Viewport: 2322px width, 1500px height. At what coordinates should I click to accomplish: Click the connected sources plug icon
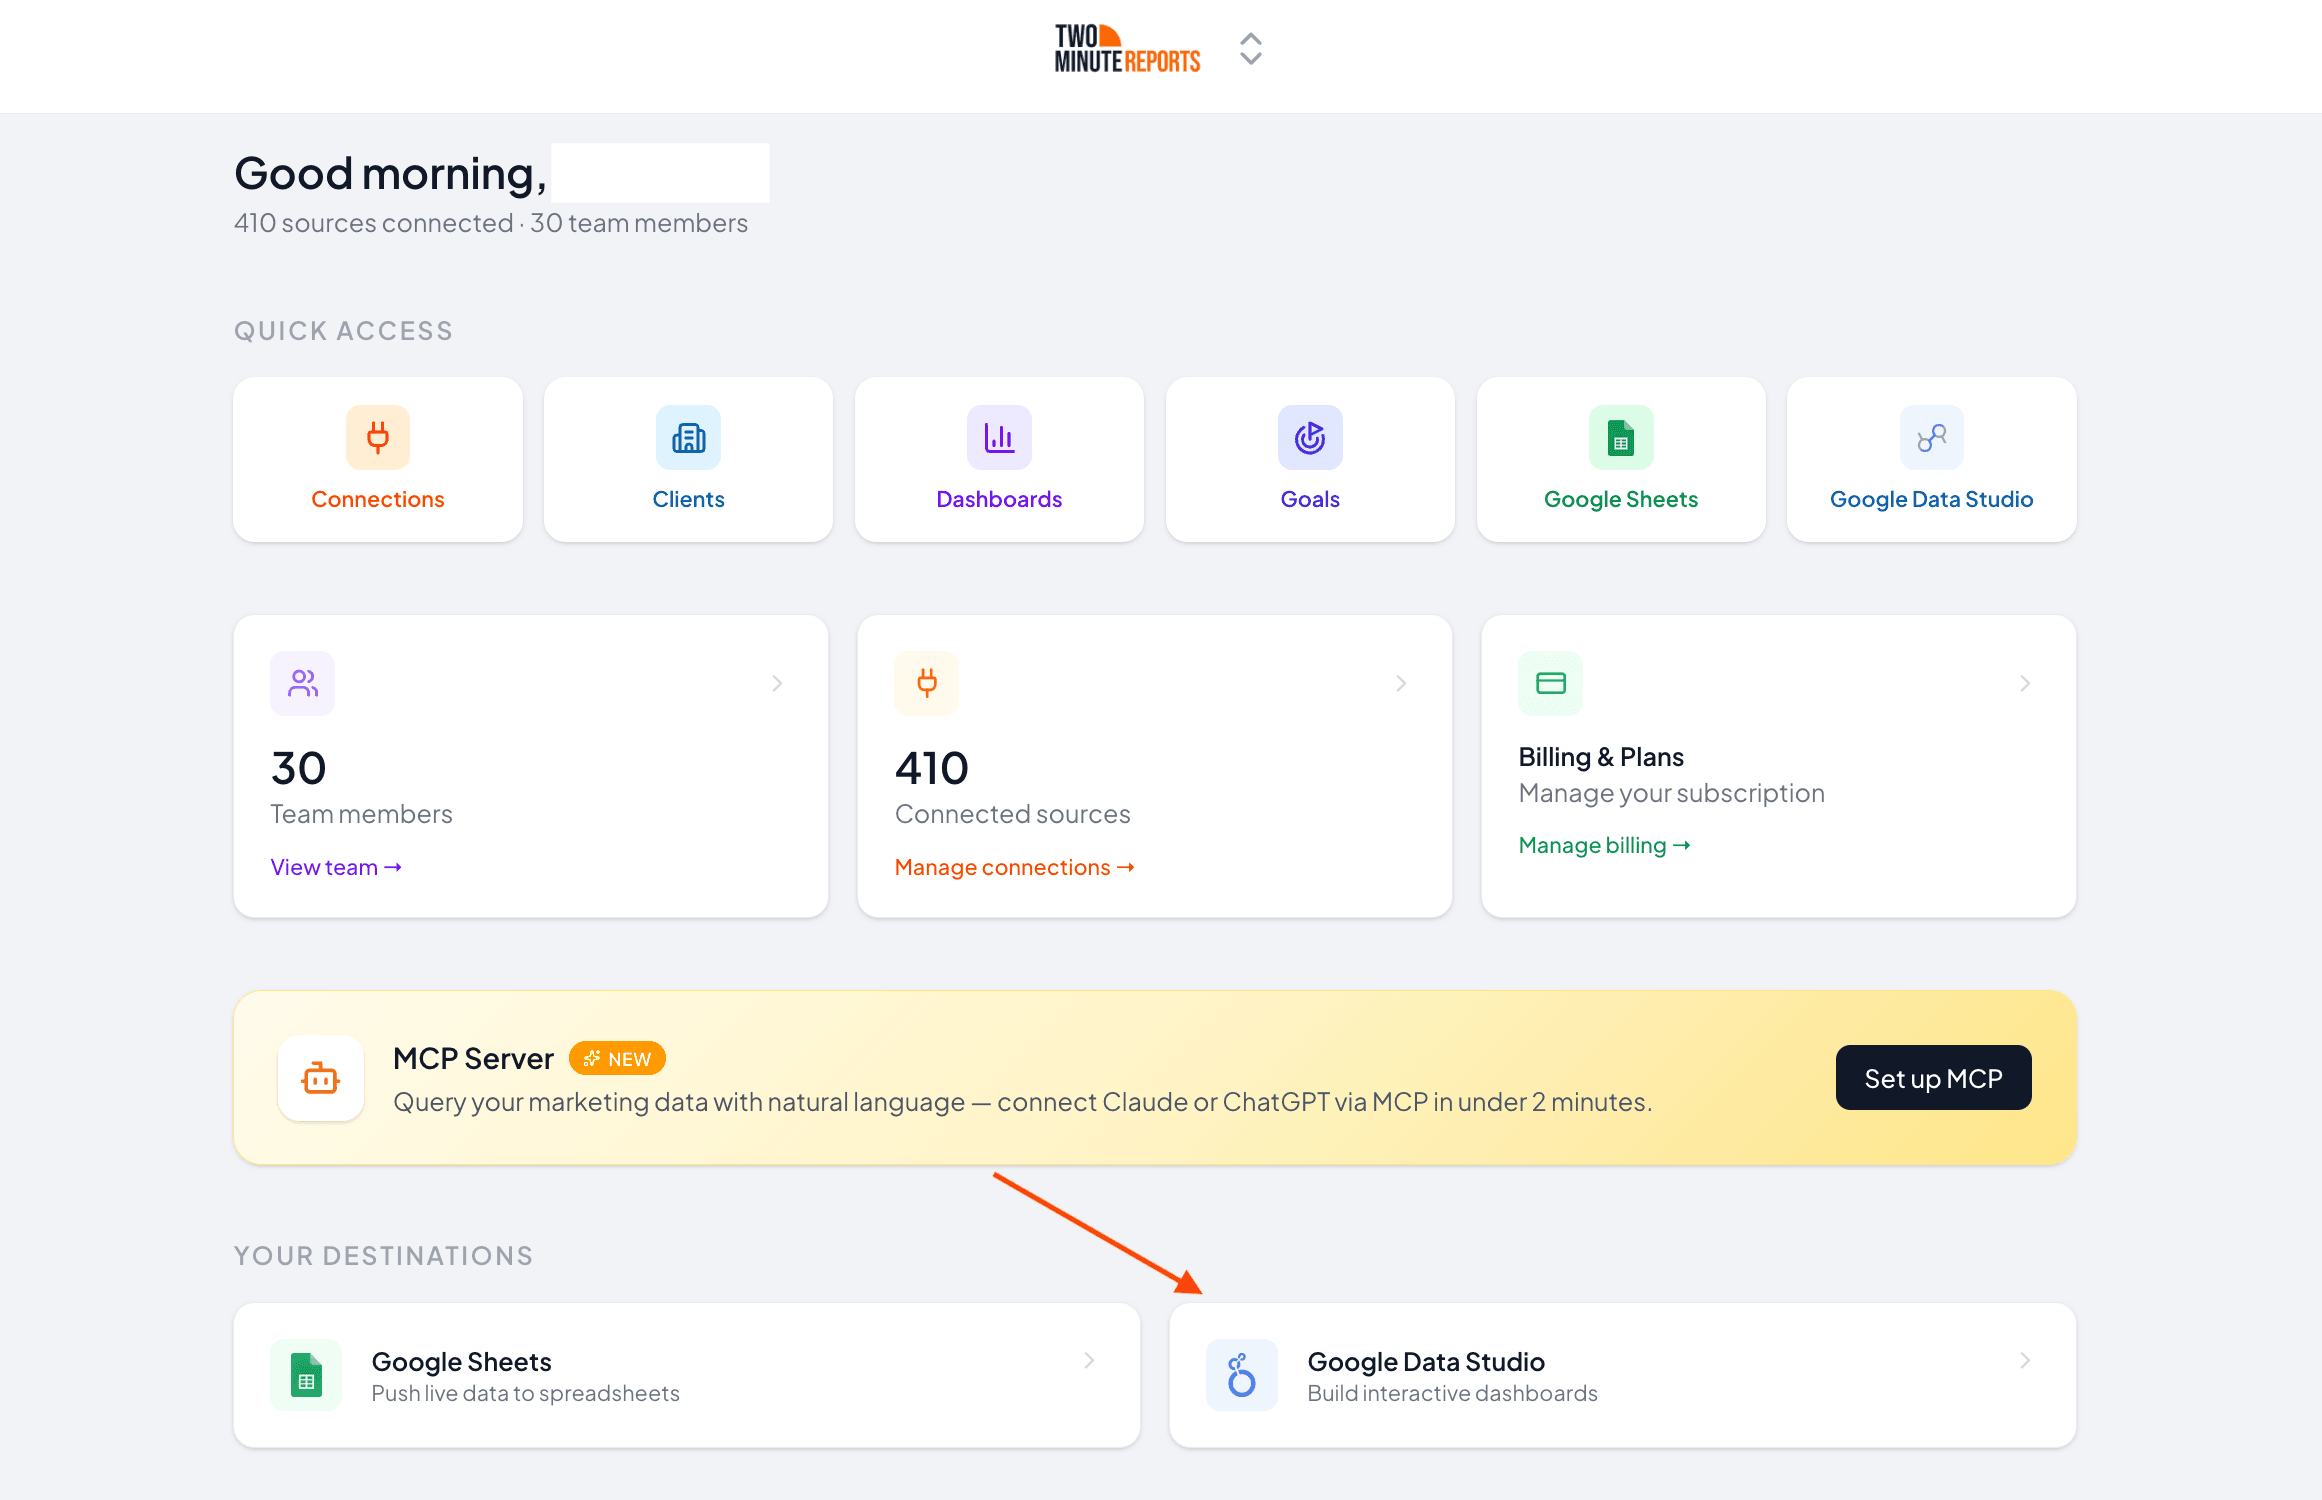tap(927, 683)
